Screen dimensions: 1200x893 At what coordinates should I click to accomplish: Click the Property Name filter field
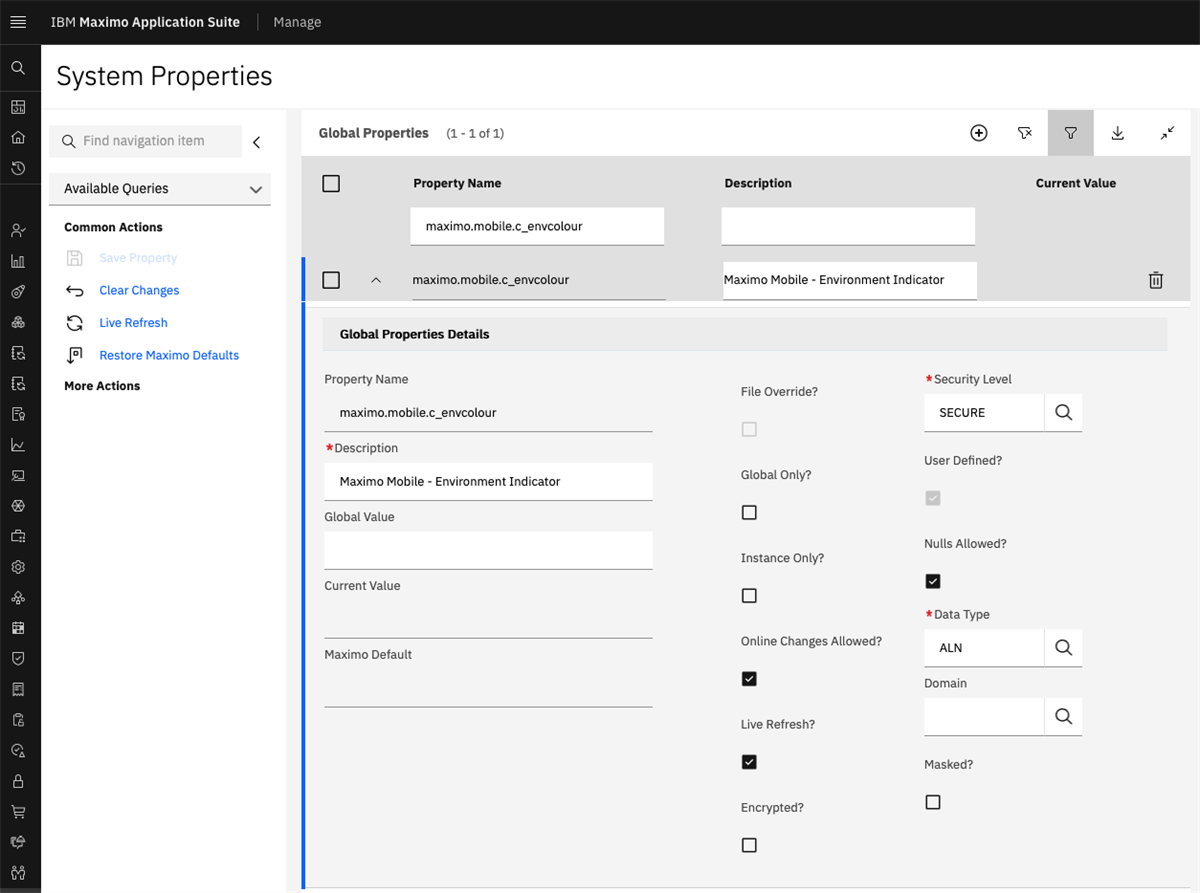tap(537, 226)
